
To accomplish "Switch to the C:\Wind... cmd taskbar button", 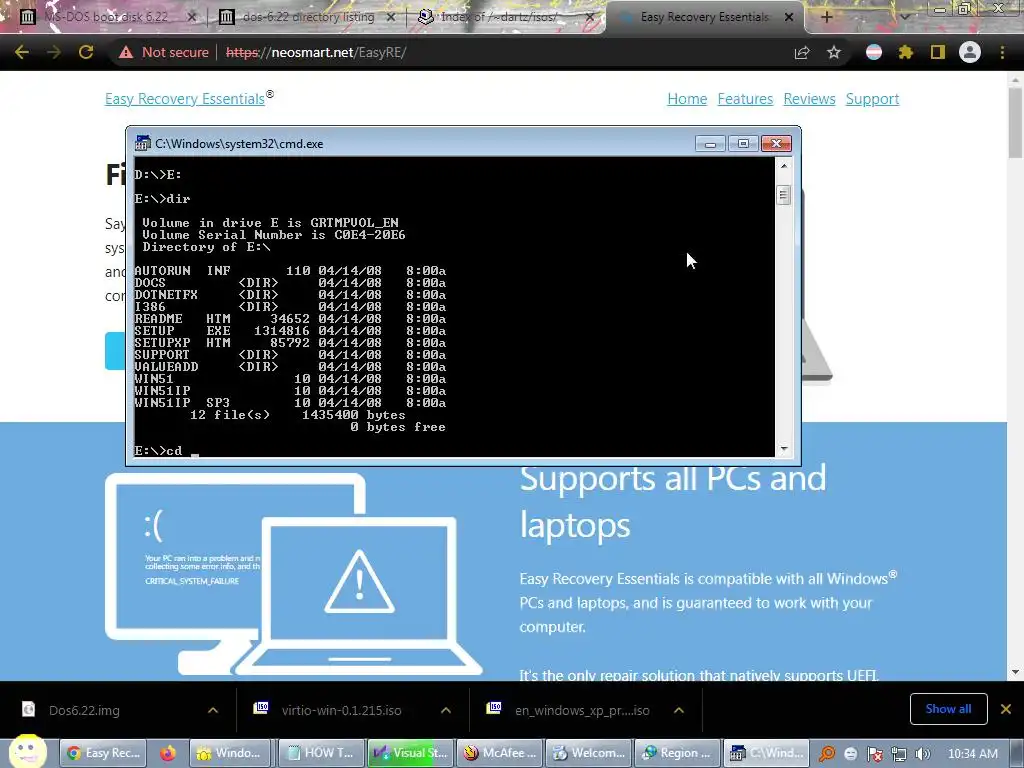I will click(x=767, y=753).
